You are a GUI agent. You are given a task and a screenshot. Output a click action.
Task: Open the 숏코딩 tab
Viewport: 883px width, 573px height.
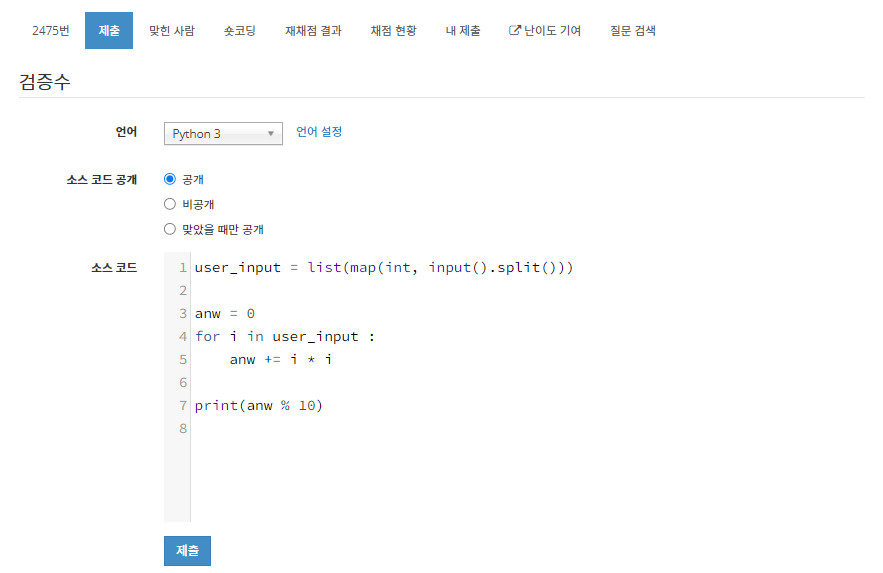(x=240, y=30)
